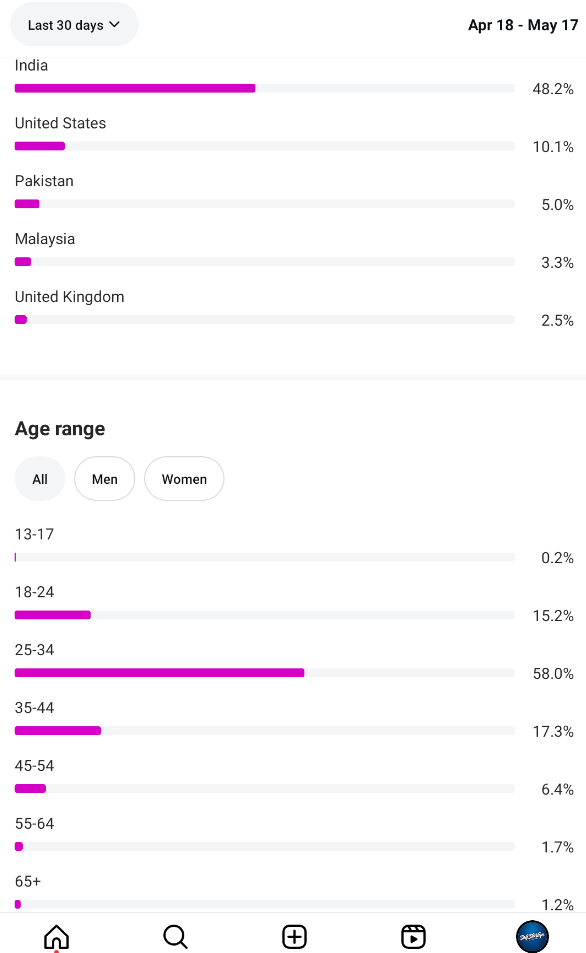Click the Age range heading
Image resolution: width=586 pixels, height=953 pixels.
(x=60, y=429)
